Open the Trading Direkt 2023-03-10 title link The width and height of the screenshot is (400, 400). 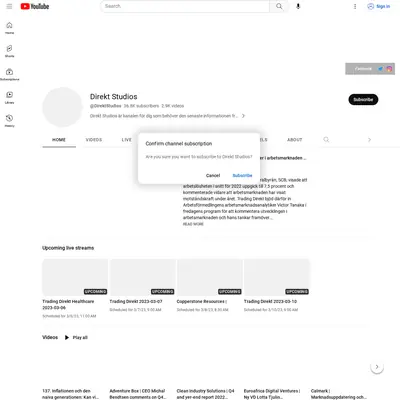point(270,301)
